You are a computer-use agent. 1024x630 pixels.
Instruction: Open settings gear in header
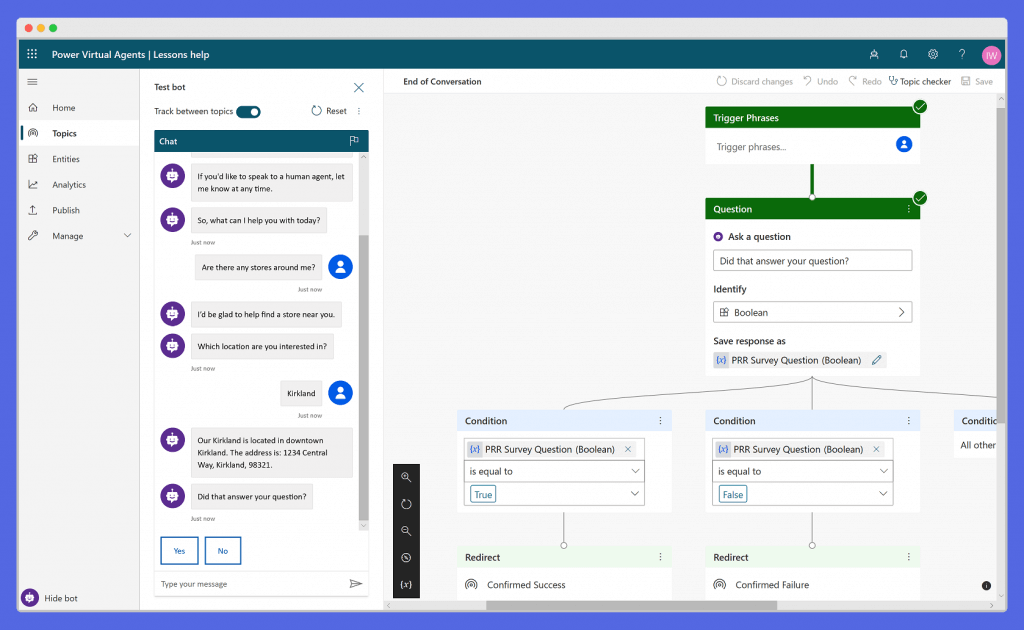pos(933,55)
